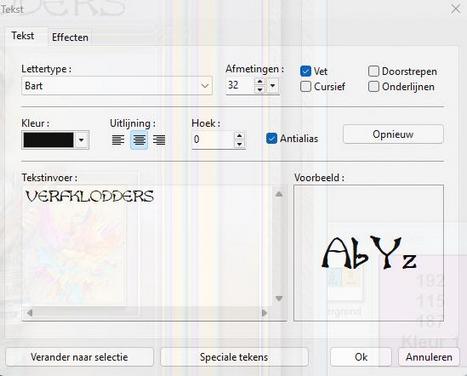This screenshot has width=467, height=376.
Task: Enable the Cursief checkbox
Action: 305,87
